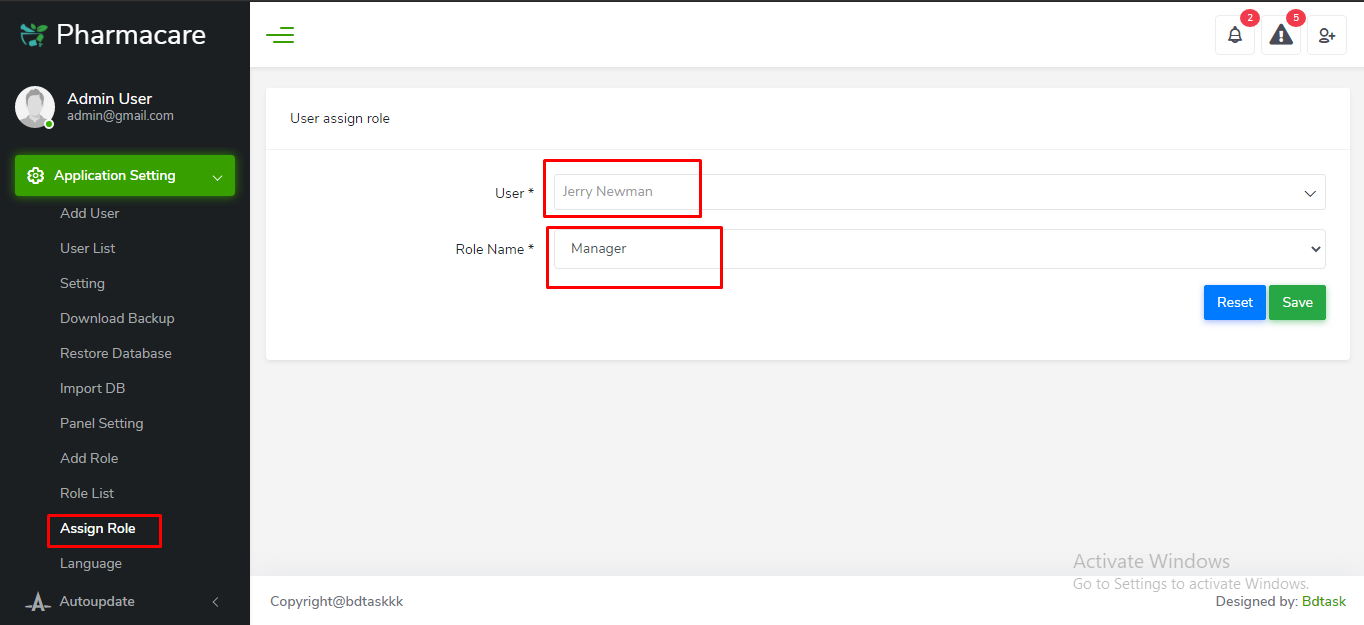Click the Admin User avatar picture
This screenshot has width=1364, height=625.
(35, 107)
